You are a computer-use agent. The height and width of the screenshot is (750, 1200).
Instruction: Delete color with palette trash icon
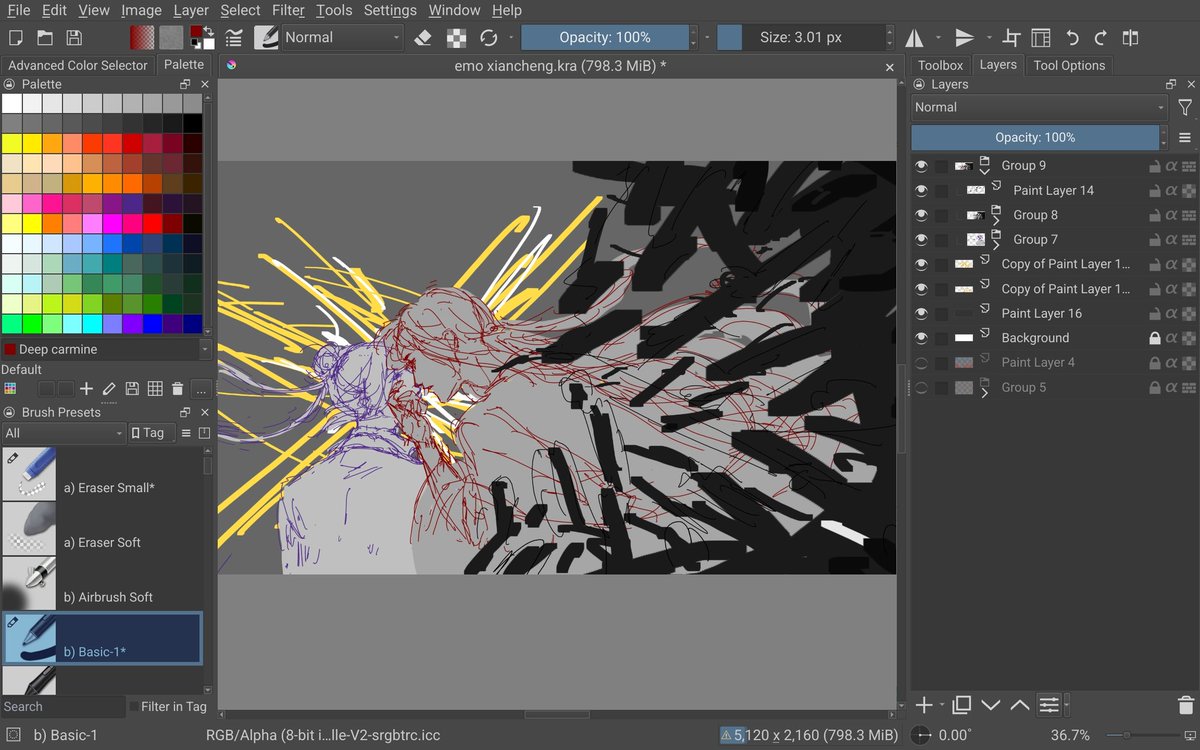(x=177, y=388)
